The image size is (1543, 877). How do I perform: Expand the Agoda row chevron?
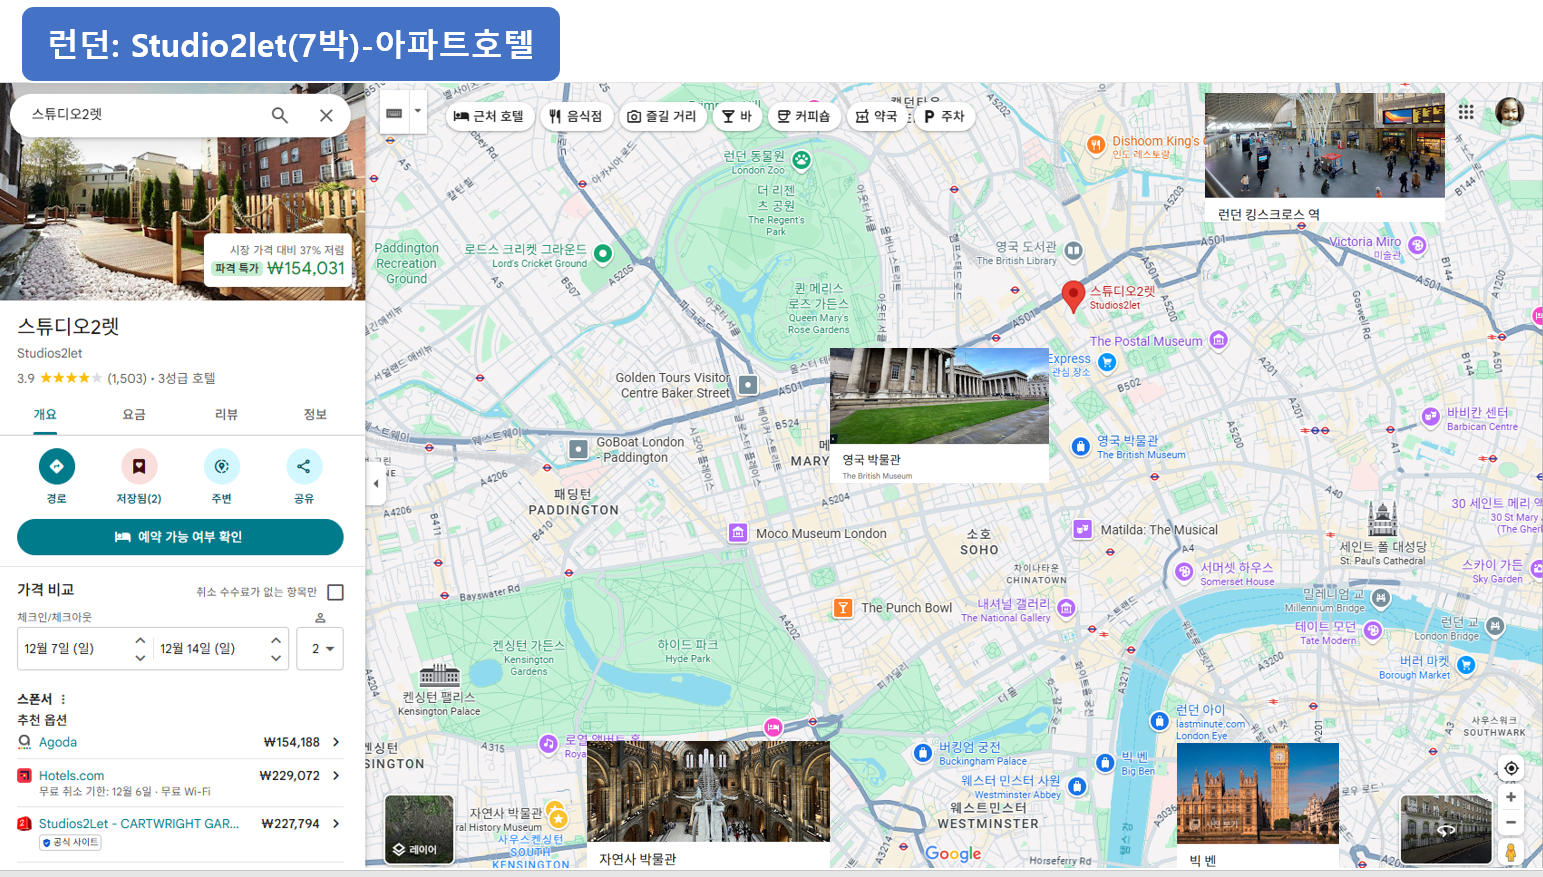pos(336,742)
